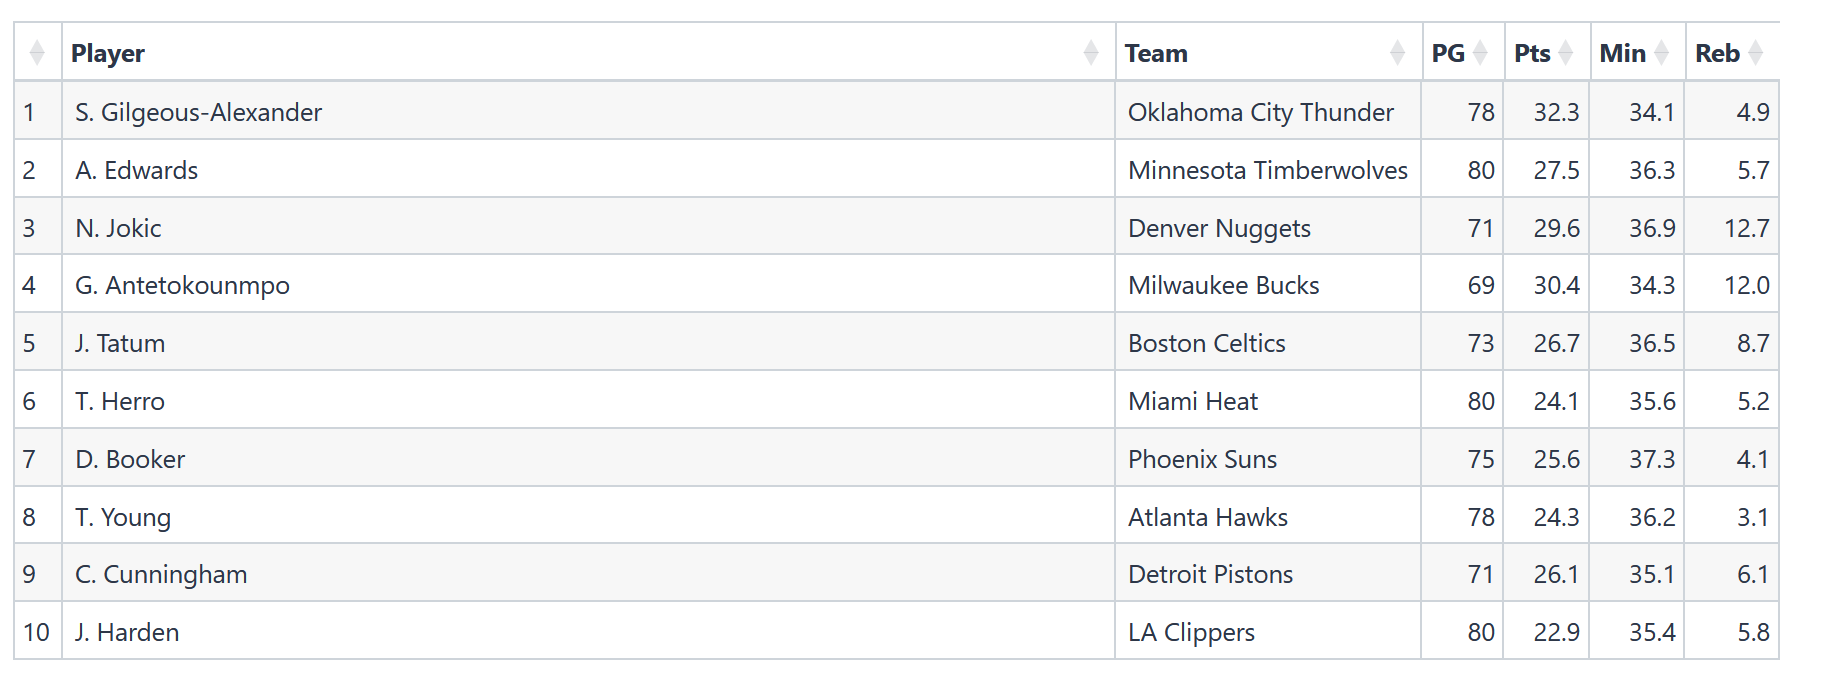Sort table by Reb column arrows
The image size is (1826, 675).
click(1755, 53)
